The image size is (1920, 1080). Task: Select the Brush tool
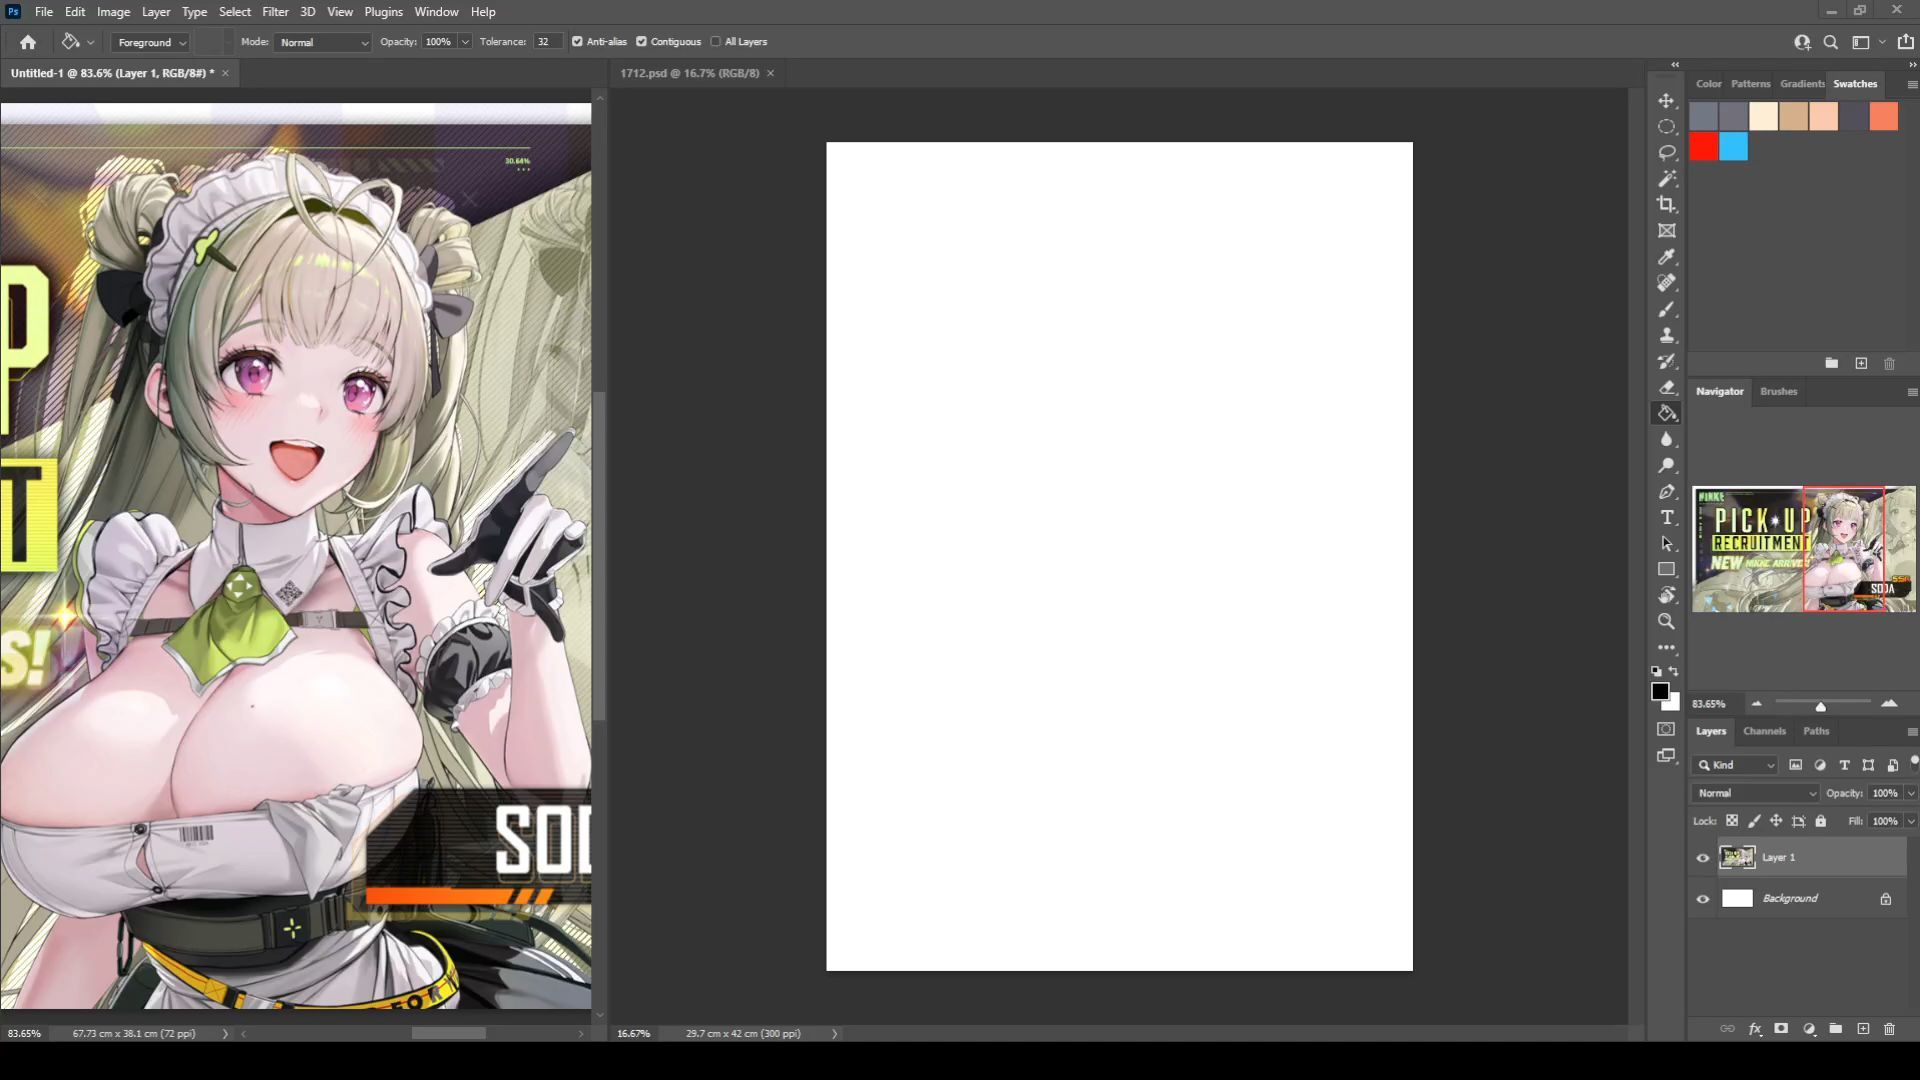(1666, 309)
